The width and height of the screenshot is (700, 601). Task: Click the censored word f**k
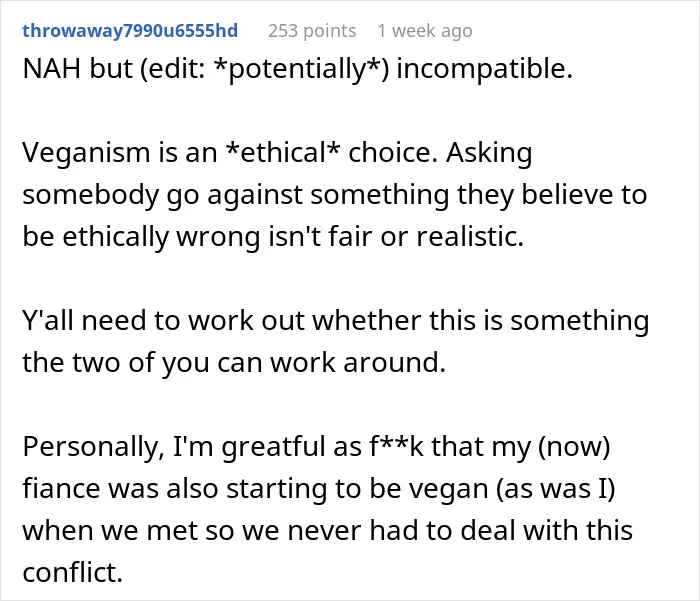click(x=396, y=446)
